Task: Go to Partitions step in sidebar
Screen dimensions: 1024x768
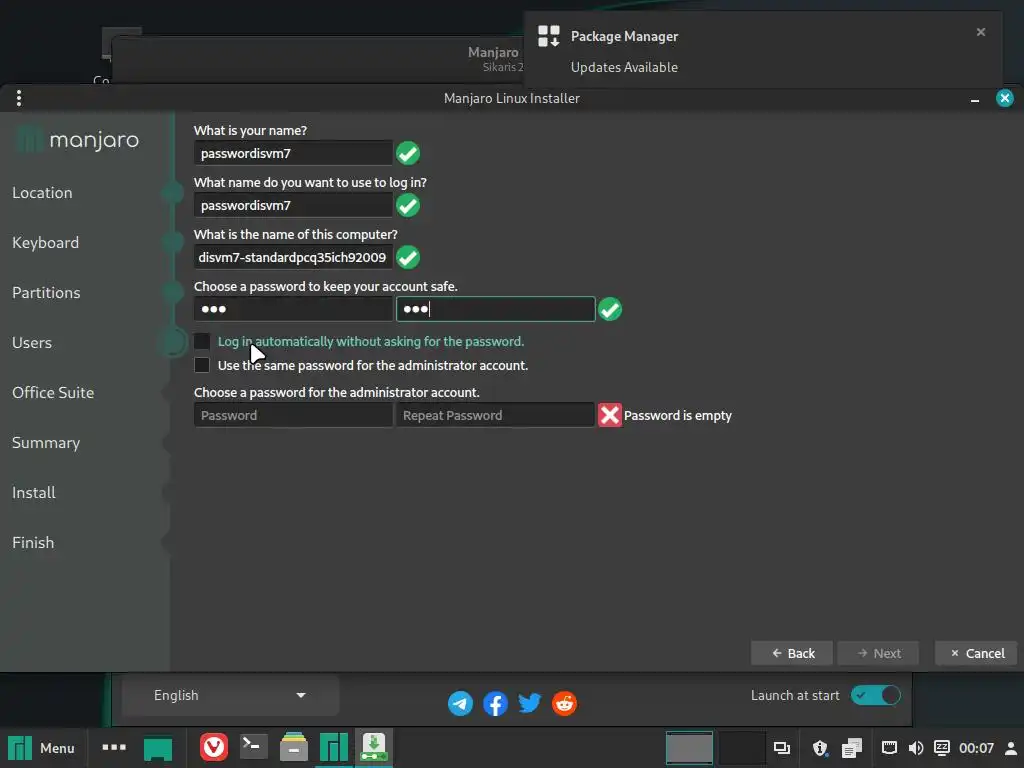Action: [x=46, y=293]
